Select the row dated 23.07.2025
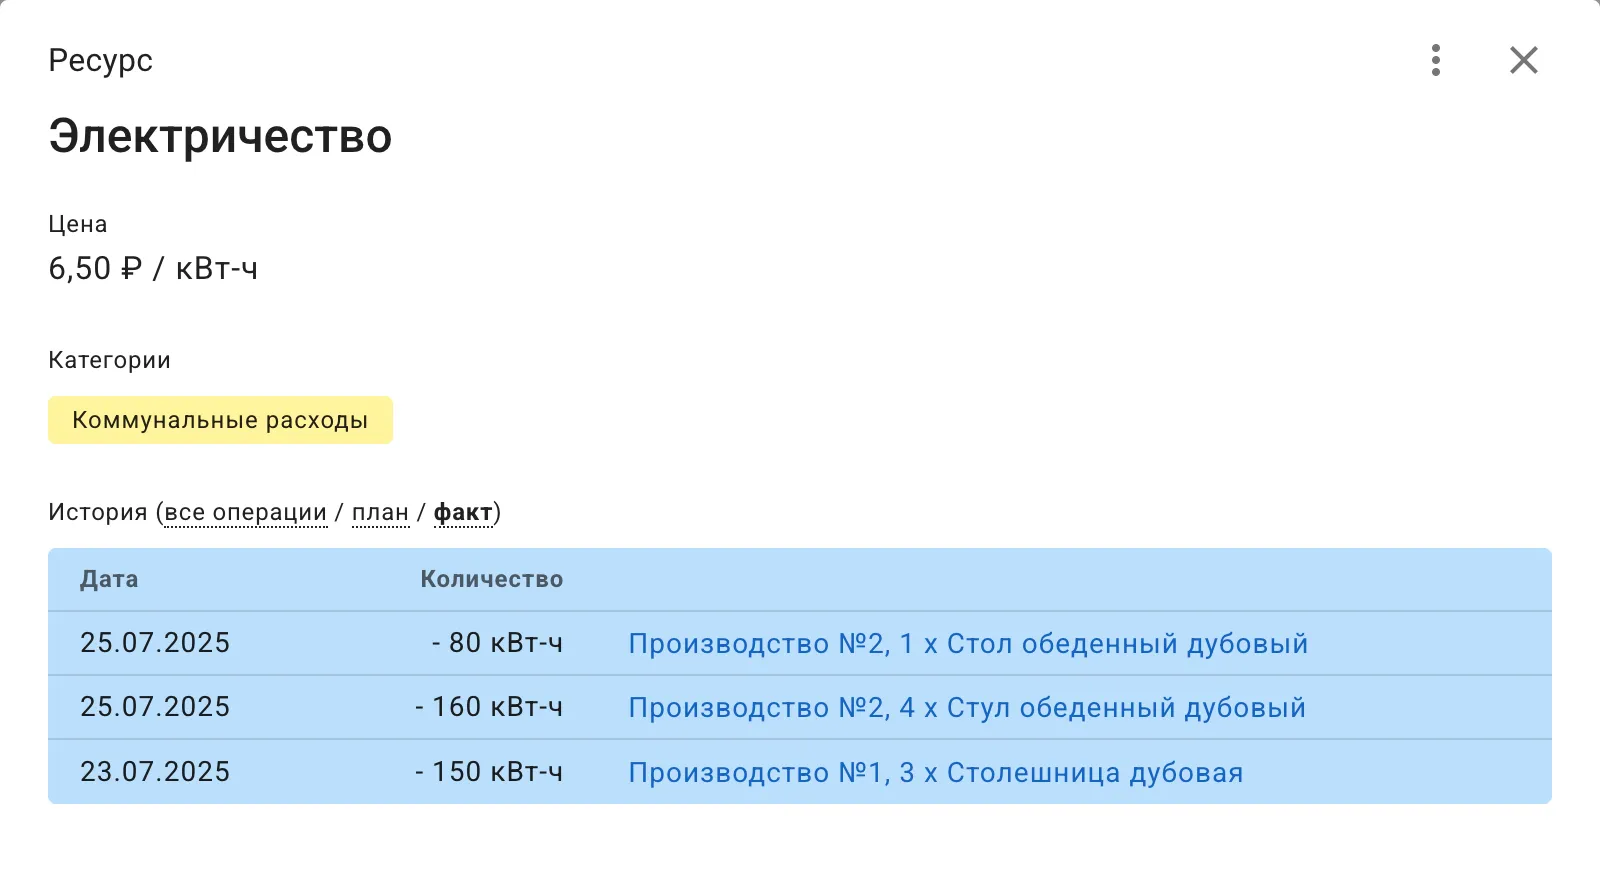Screen dimensions: 1600x876 coord(155,771)
